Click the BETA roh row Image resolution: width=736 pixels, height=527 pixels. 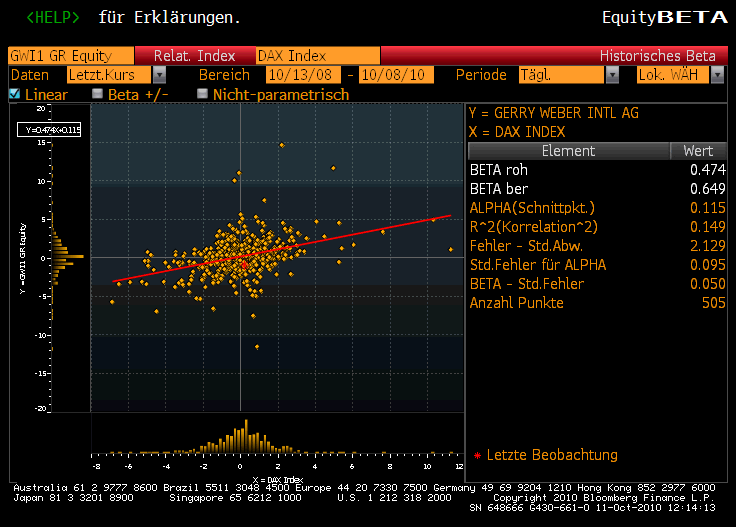coord(597,170)
